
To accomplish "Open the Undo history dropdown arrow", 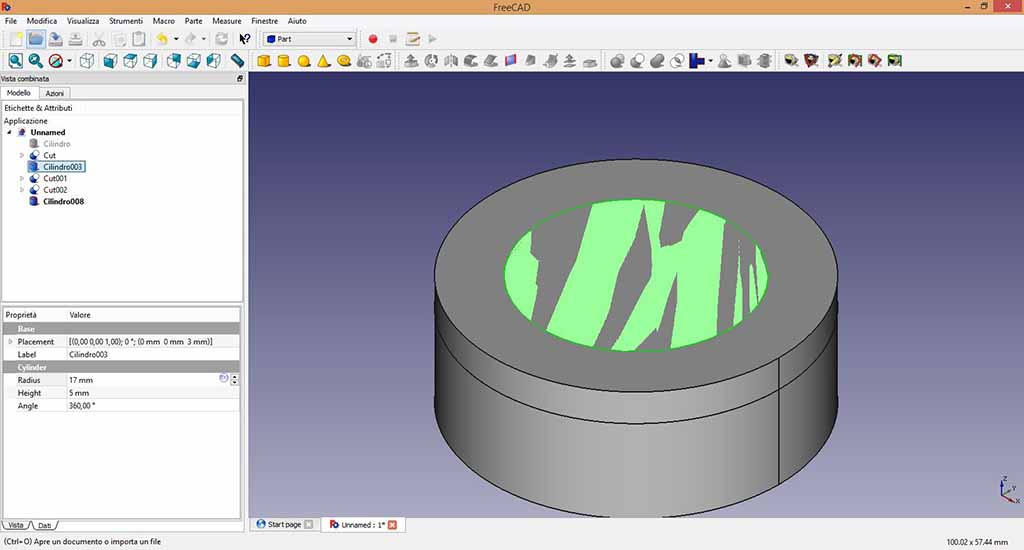I will click(176, 39).
